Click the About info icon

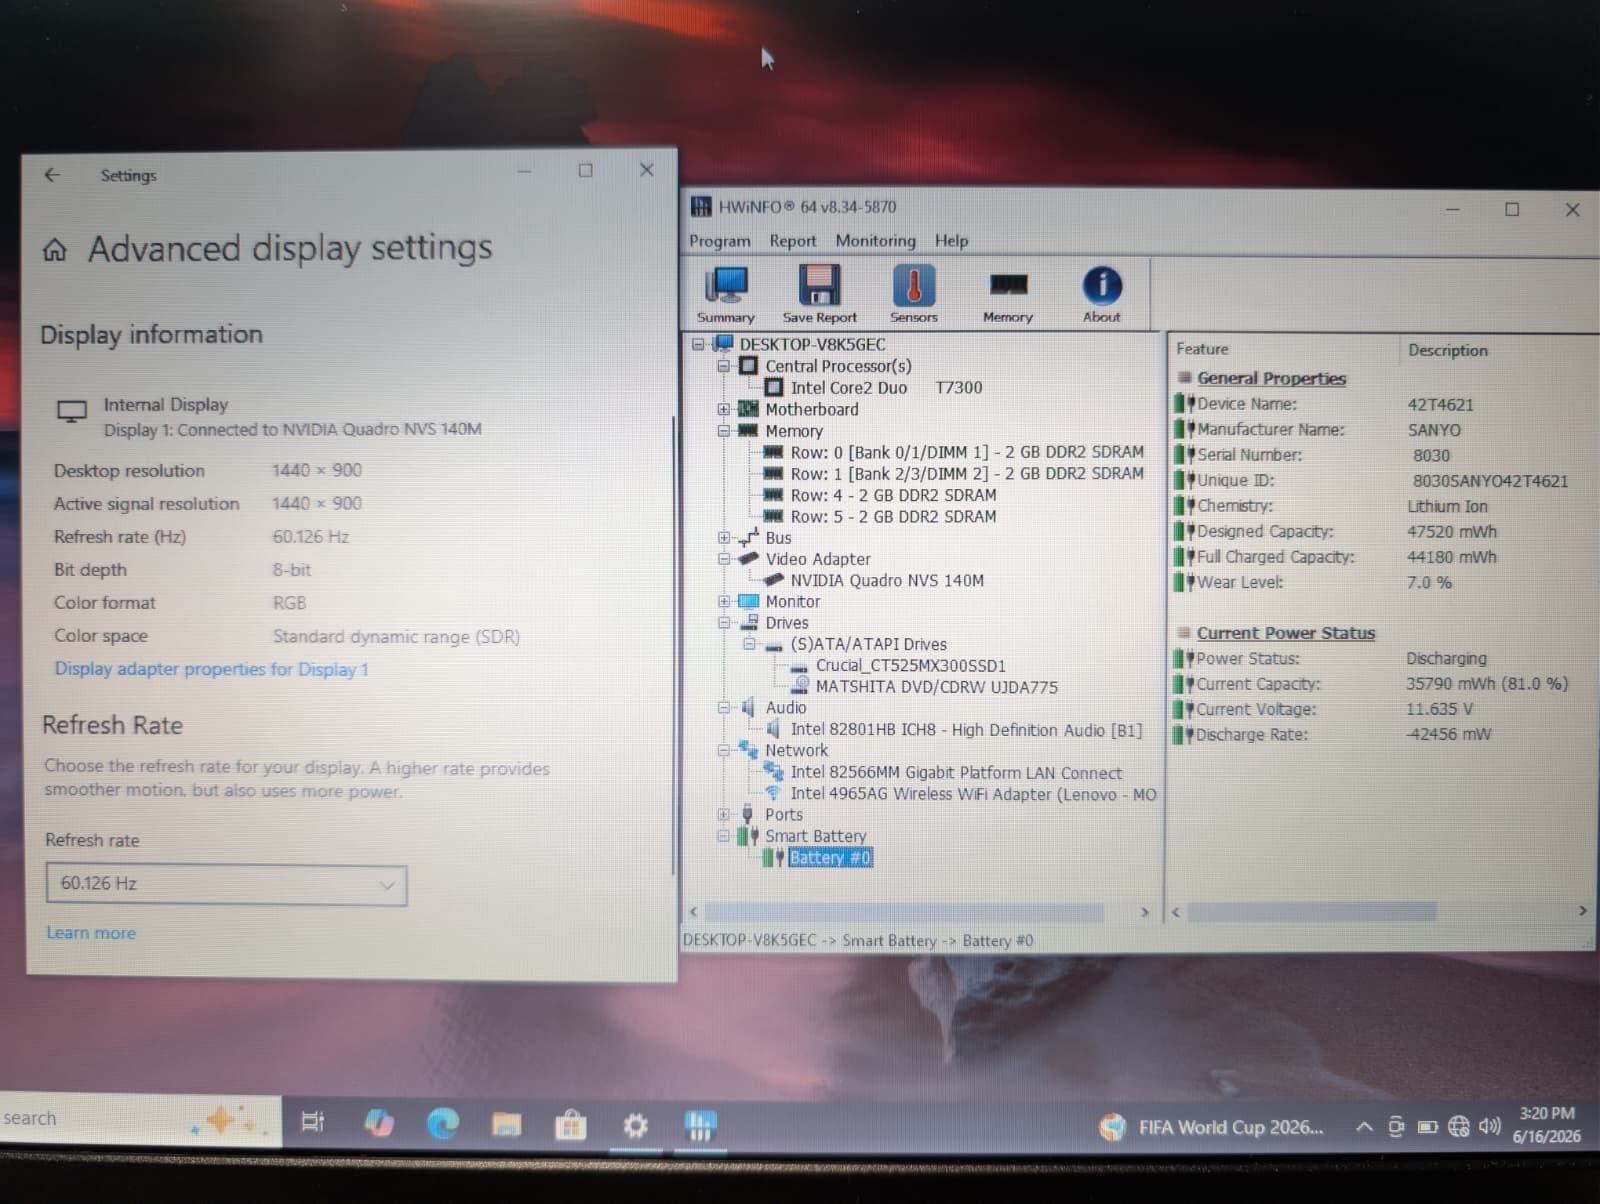pos(1101,295)
